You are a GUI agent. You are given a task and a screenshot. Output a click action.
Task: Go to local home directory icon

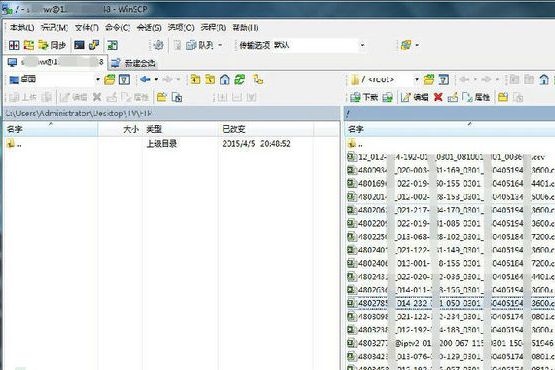click(x=225, y=80)
